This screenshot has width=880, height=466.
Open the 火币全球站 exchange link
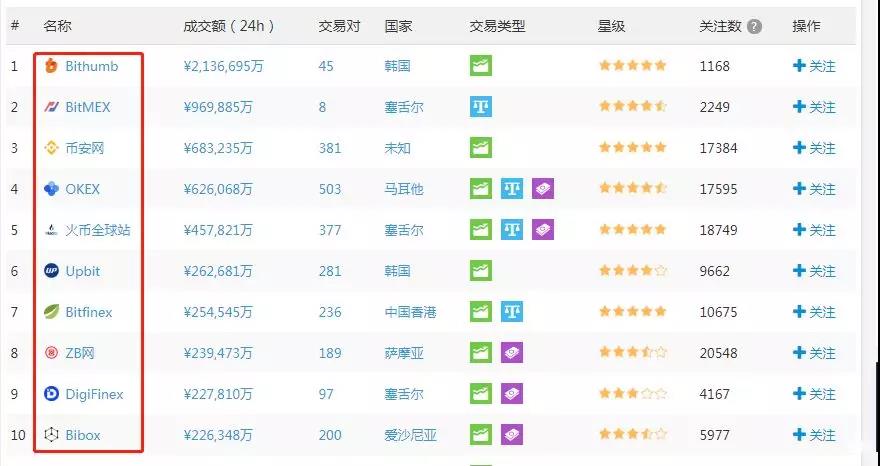[x=98, y=230]
